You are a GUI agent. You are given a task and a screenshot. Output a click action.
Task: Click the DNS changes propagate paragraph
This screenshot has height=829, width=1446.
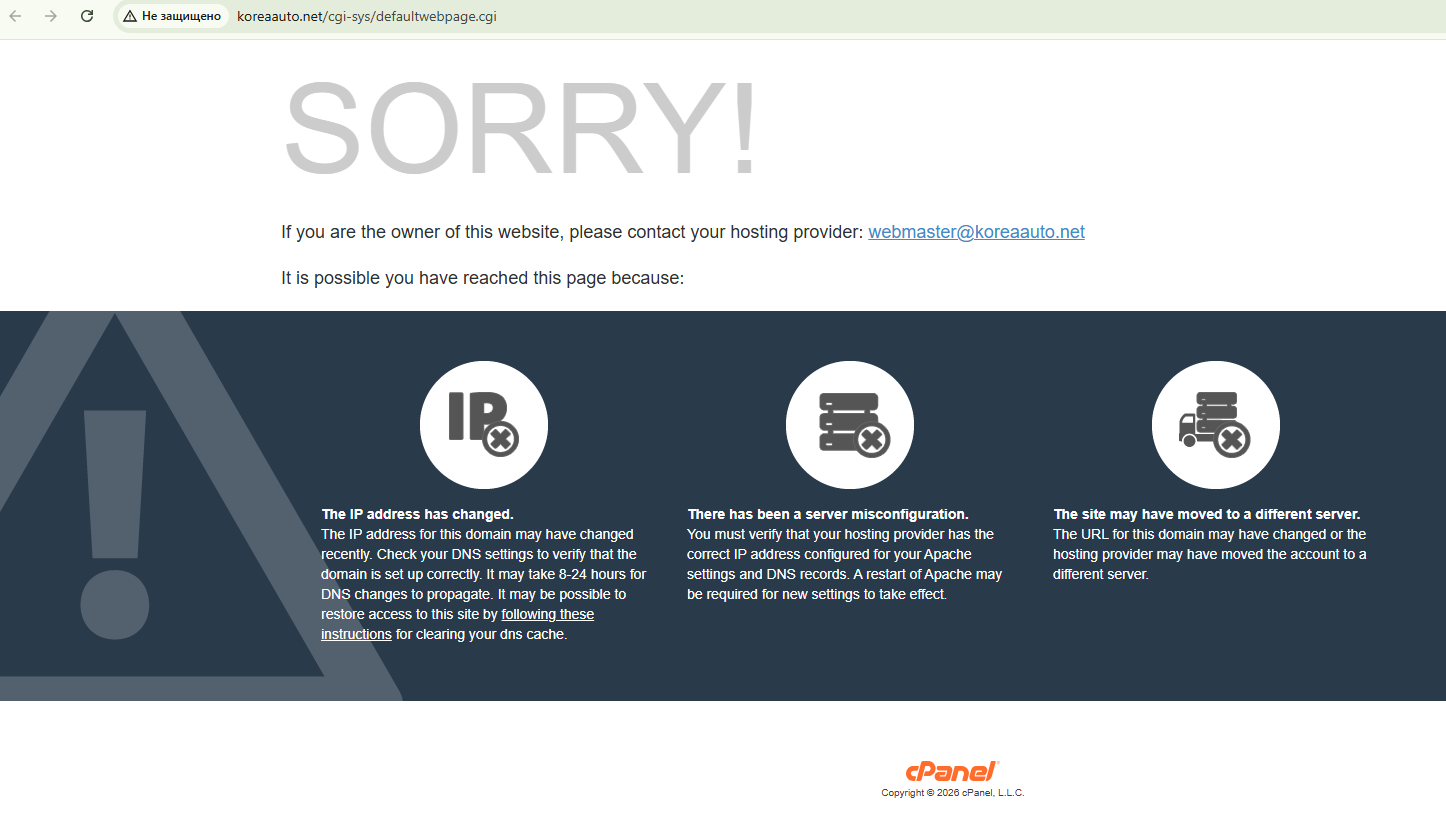(x=484, y=584)
